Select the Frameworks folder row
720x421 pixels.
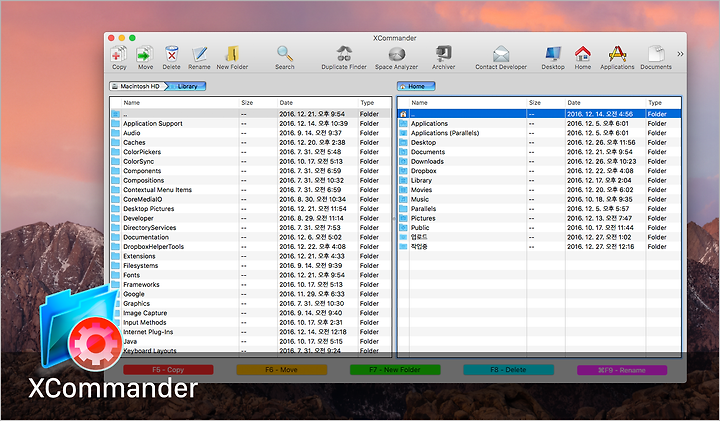tap(251, 285)
